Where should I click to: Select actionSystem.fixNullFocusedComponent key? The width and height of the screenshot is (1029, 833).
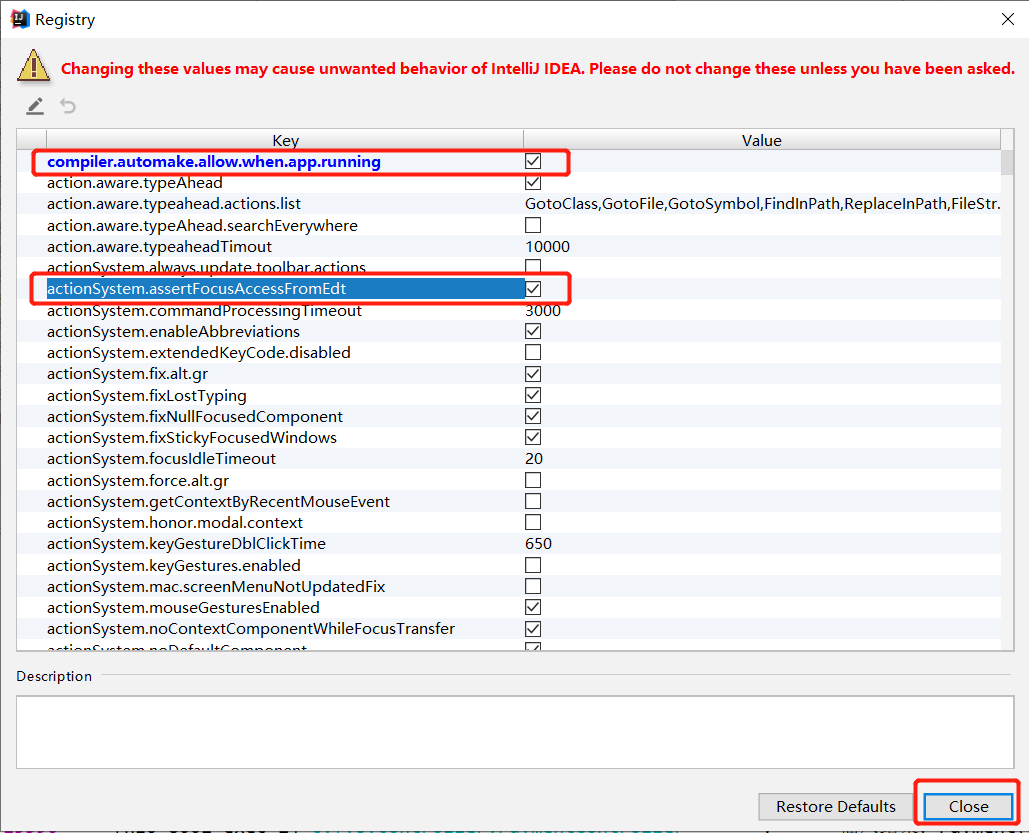[x=195, y=416]
